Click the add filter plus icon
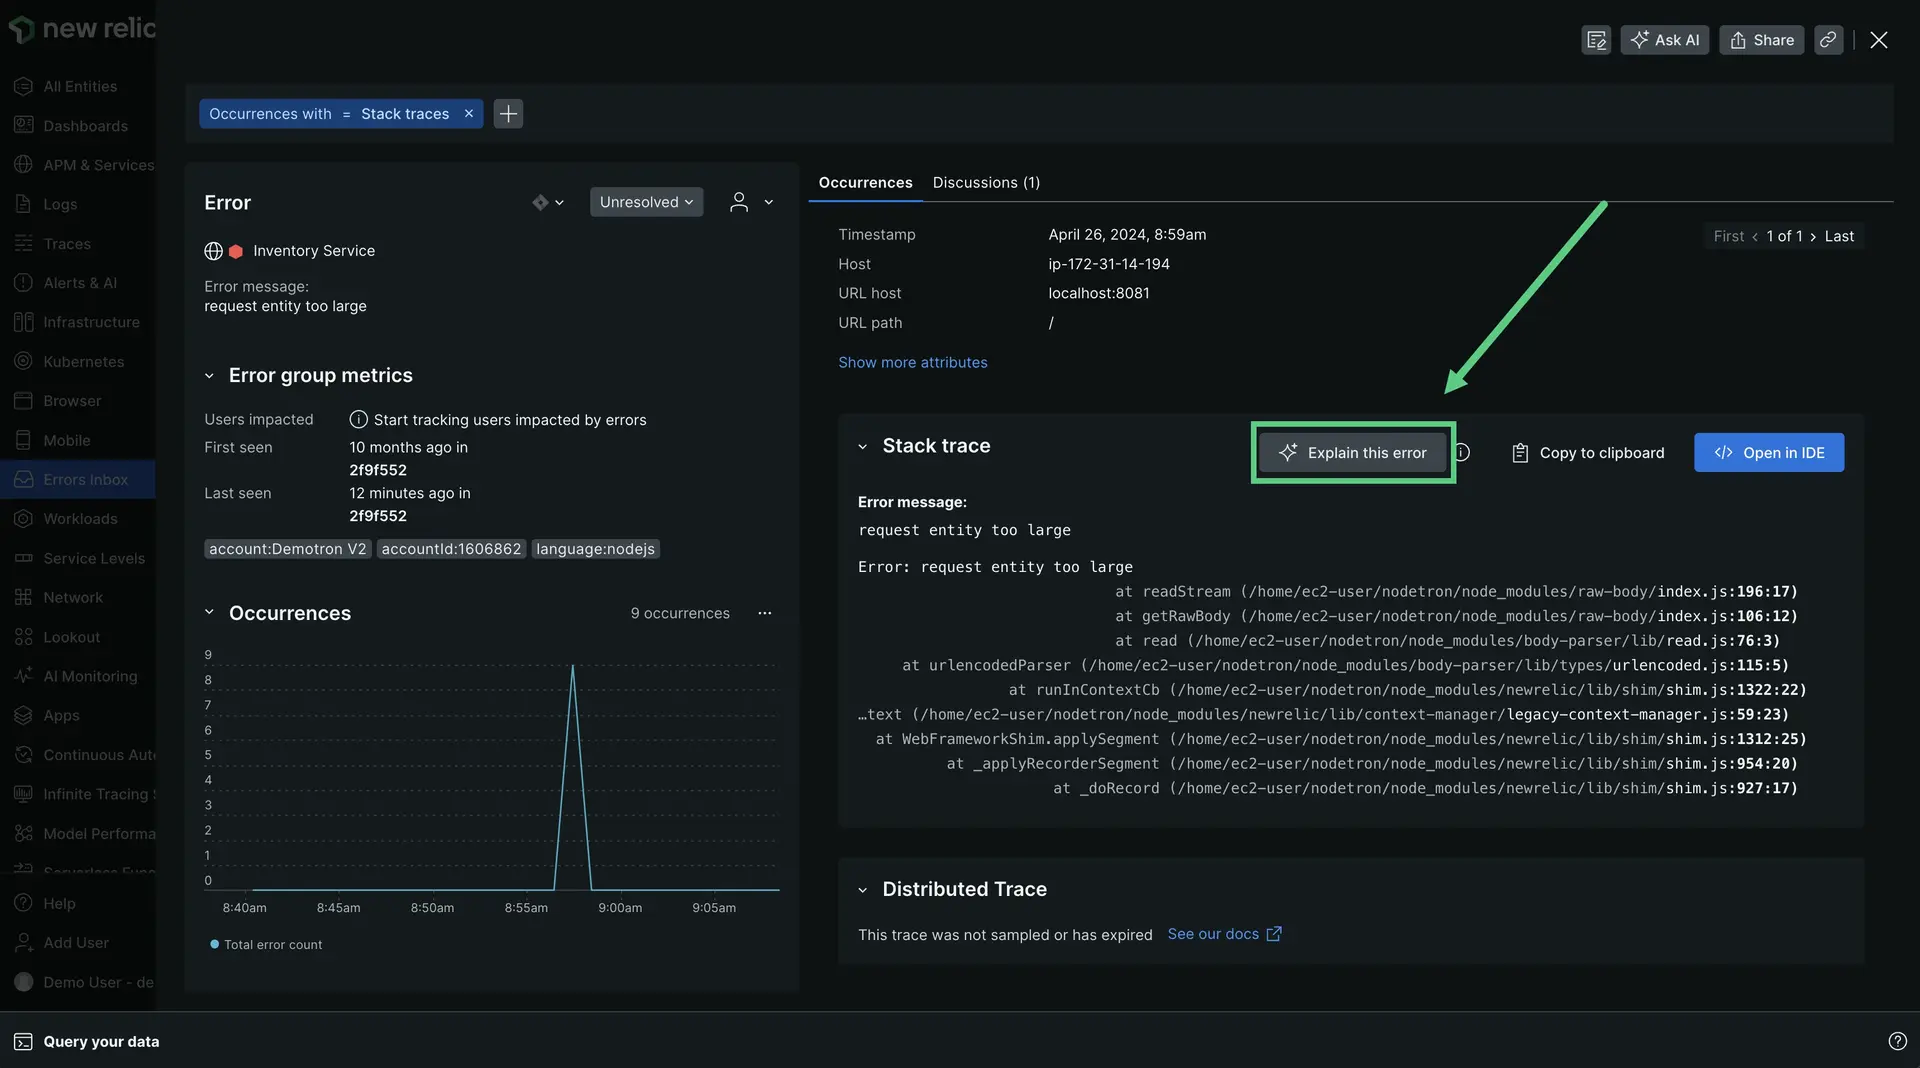The image size is (1920, 1068). point(508,114)
